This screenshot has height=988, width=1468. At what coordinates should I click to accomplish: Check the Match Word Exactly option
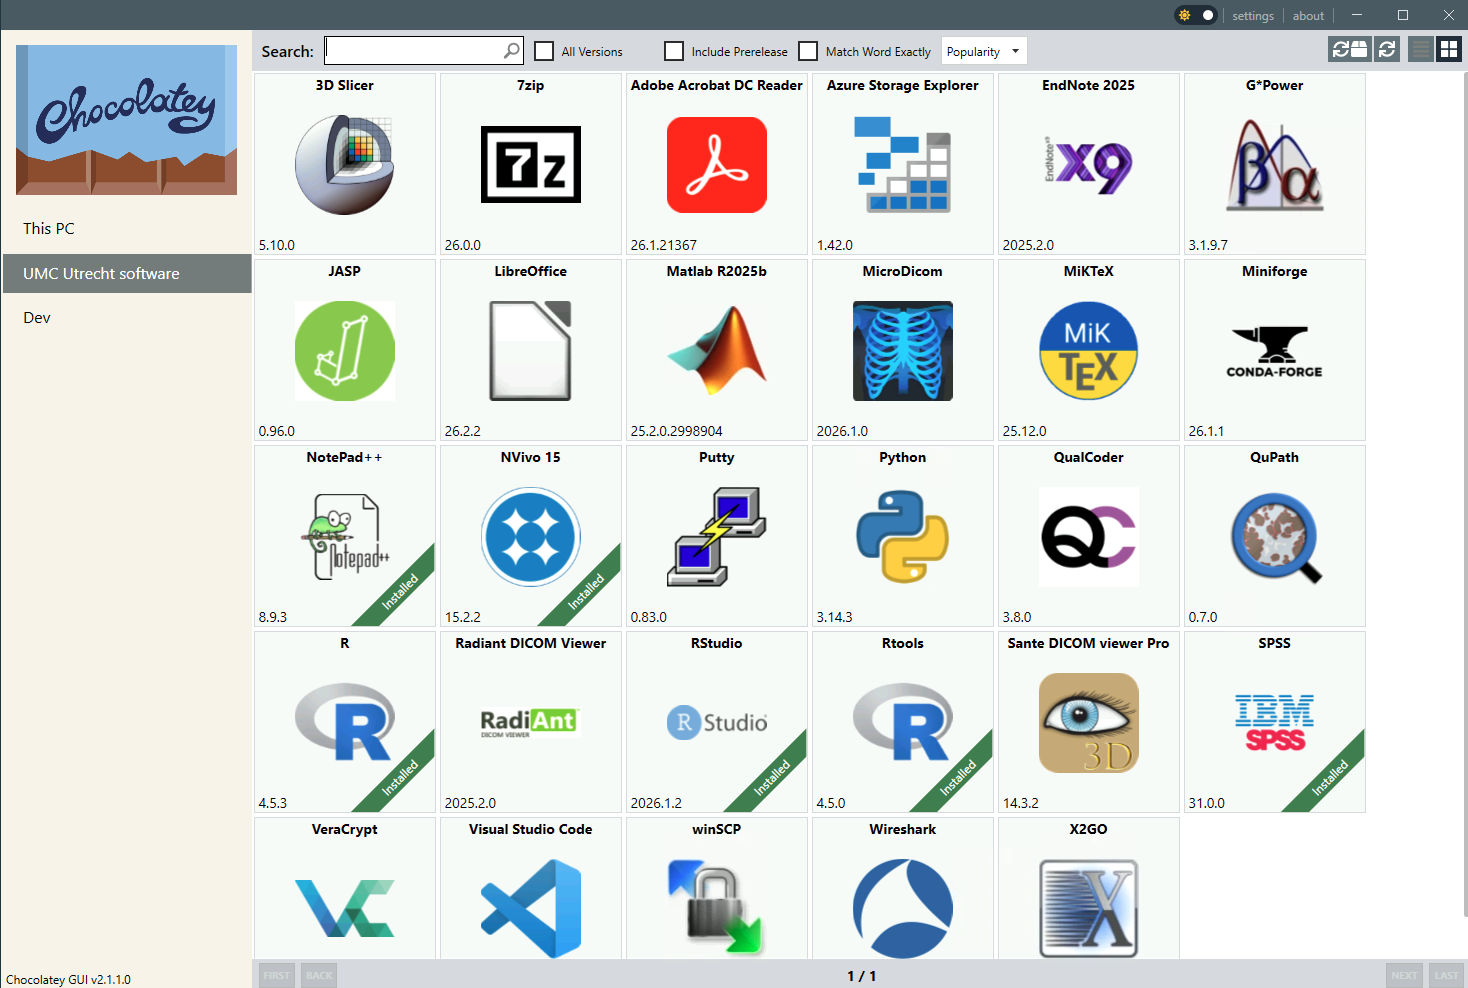click(x=808, y=51)
